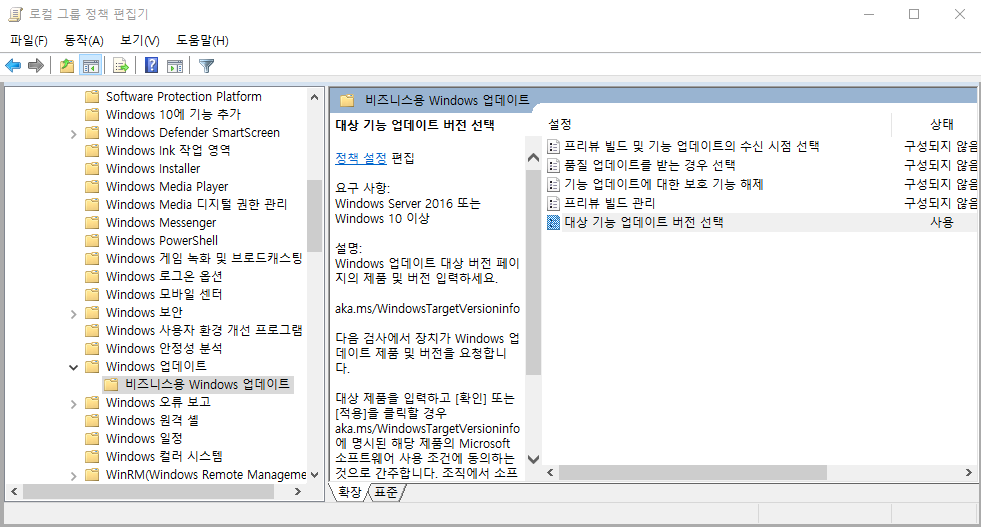Select 프리뷰 빌드 및 기능 업데이트의 수신 시점 선택 setting
Screen dimensions: 981x527
coord(691,146)
